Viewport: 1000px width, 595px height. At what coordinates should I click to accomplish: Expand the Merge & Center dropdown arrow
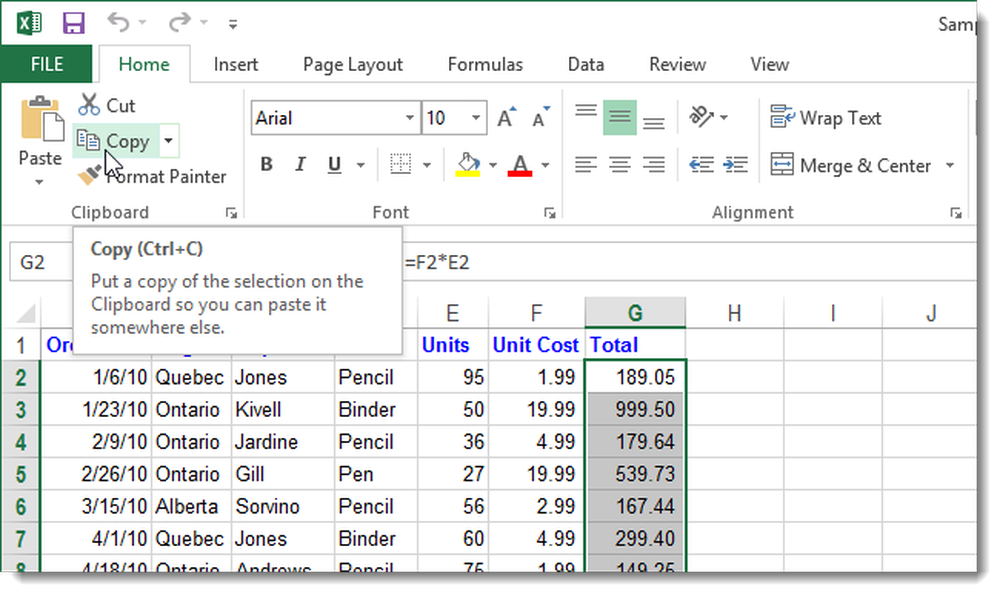[x=950, y=165]
